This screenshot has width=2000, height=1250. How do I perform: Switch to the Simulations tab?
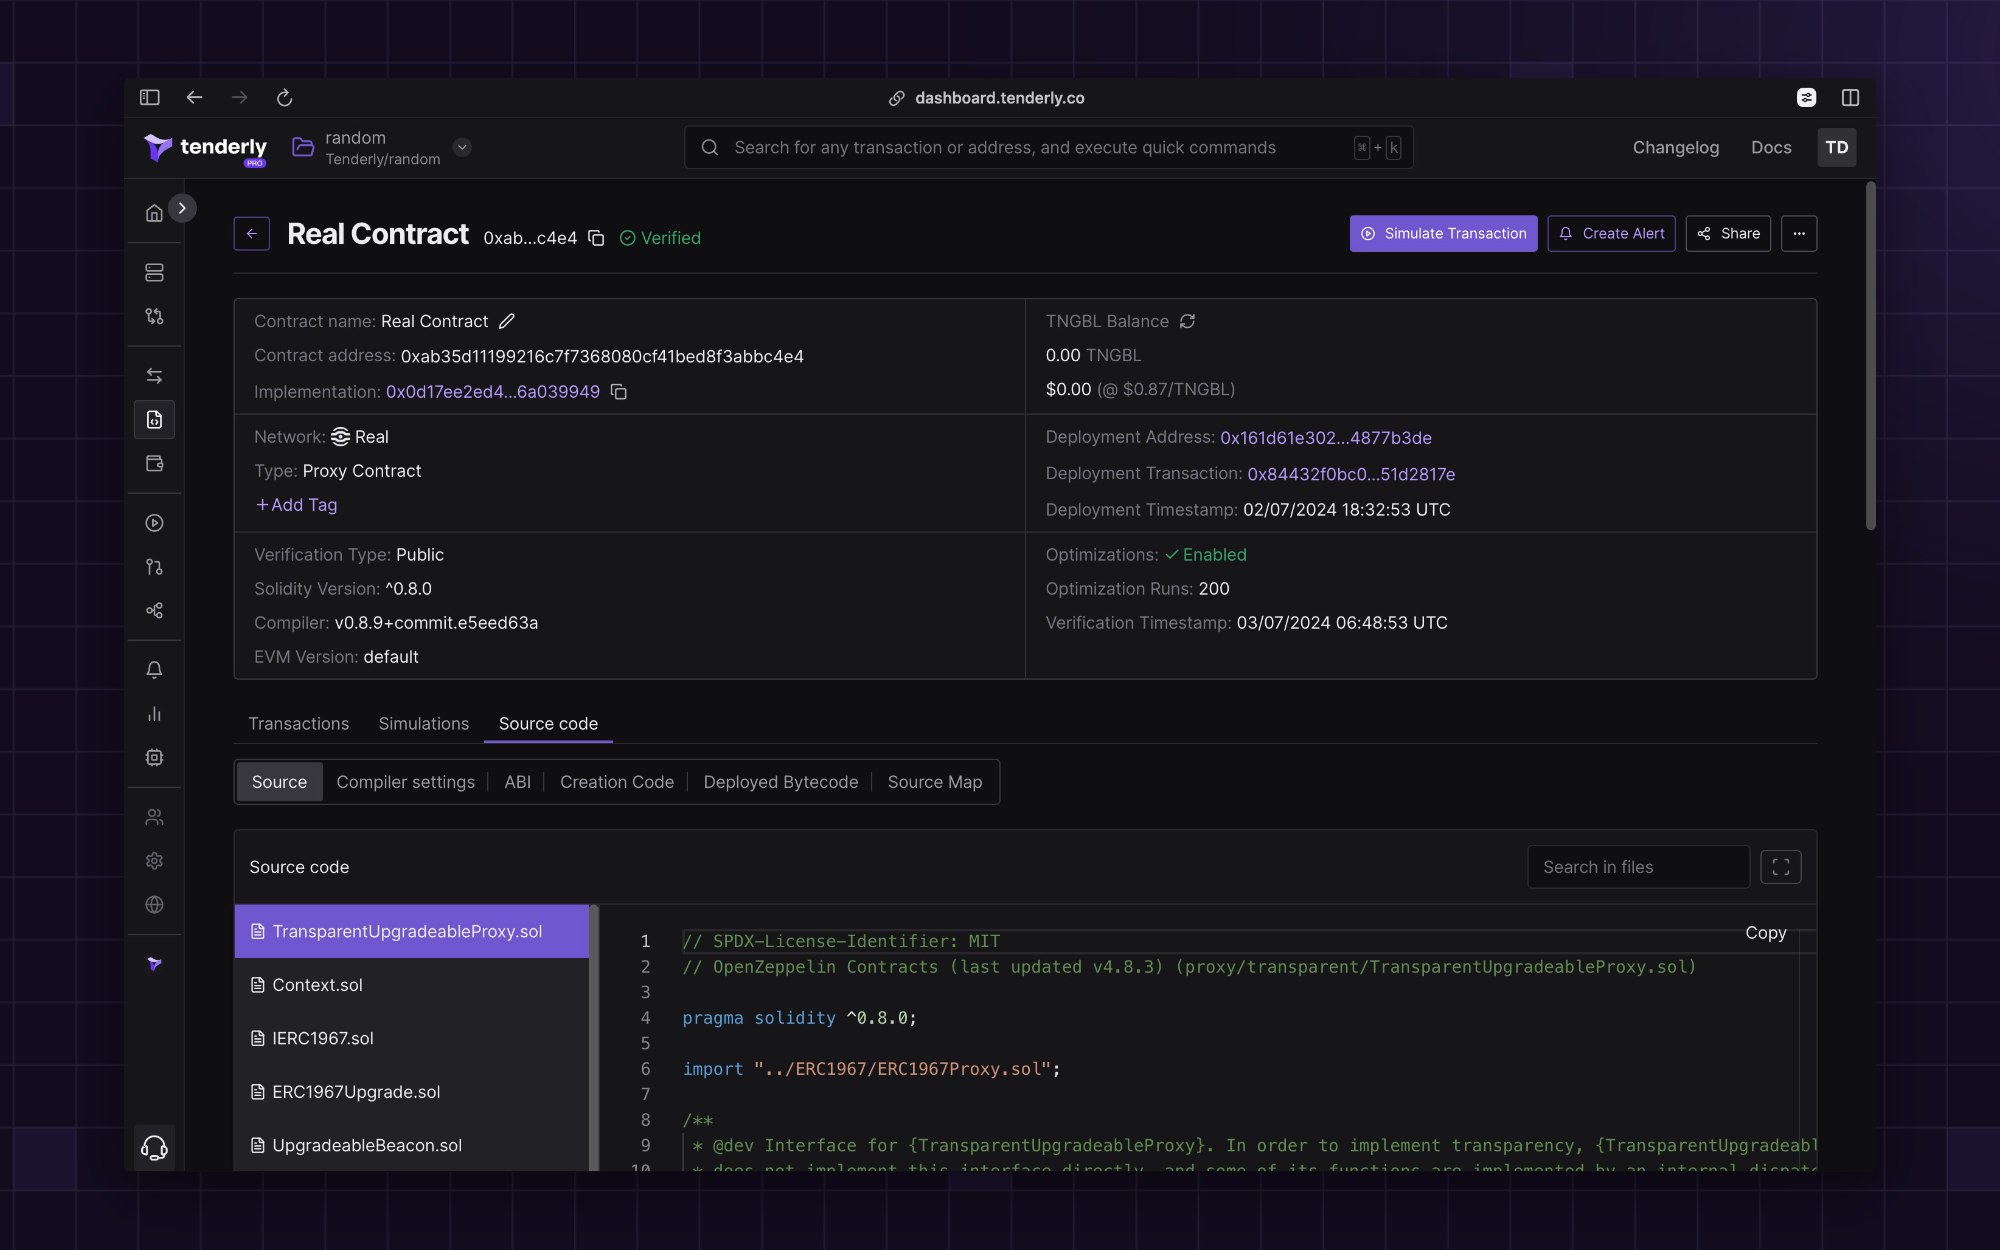(423, 723)
